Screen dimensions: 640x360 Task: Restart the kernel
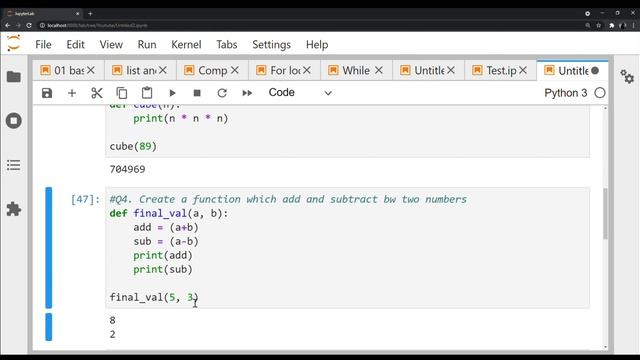(222, 93)
